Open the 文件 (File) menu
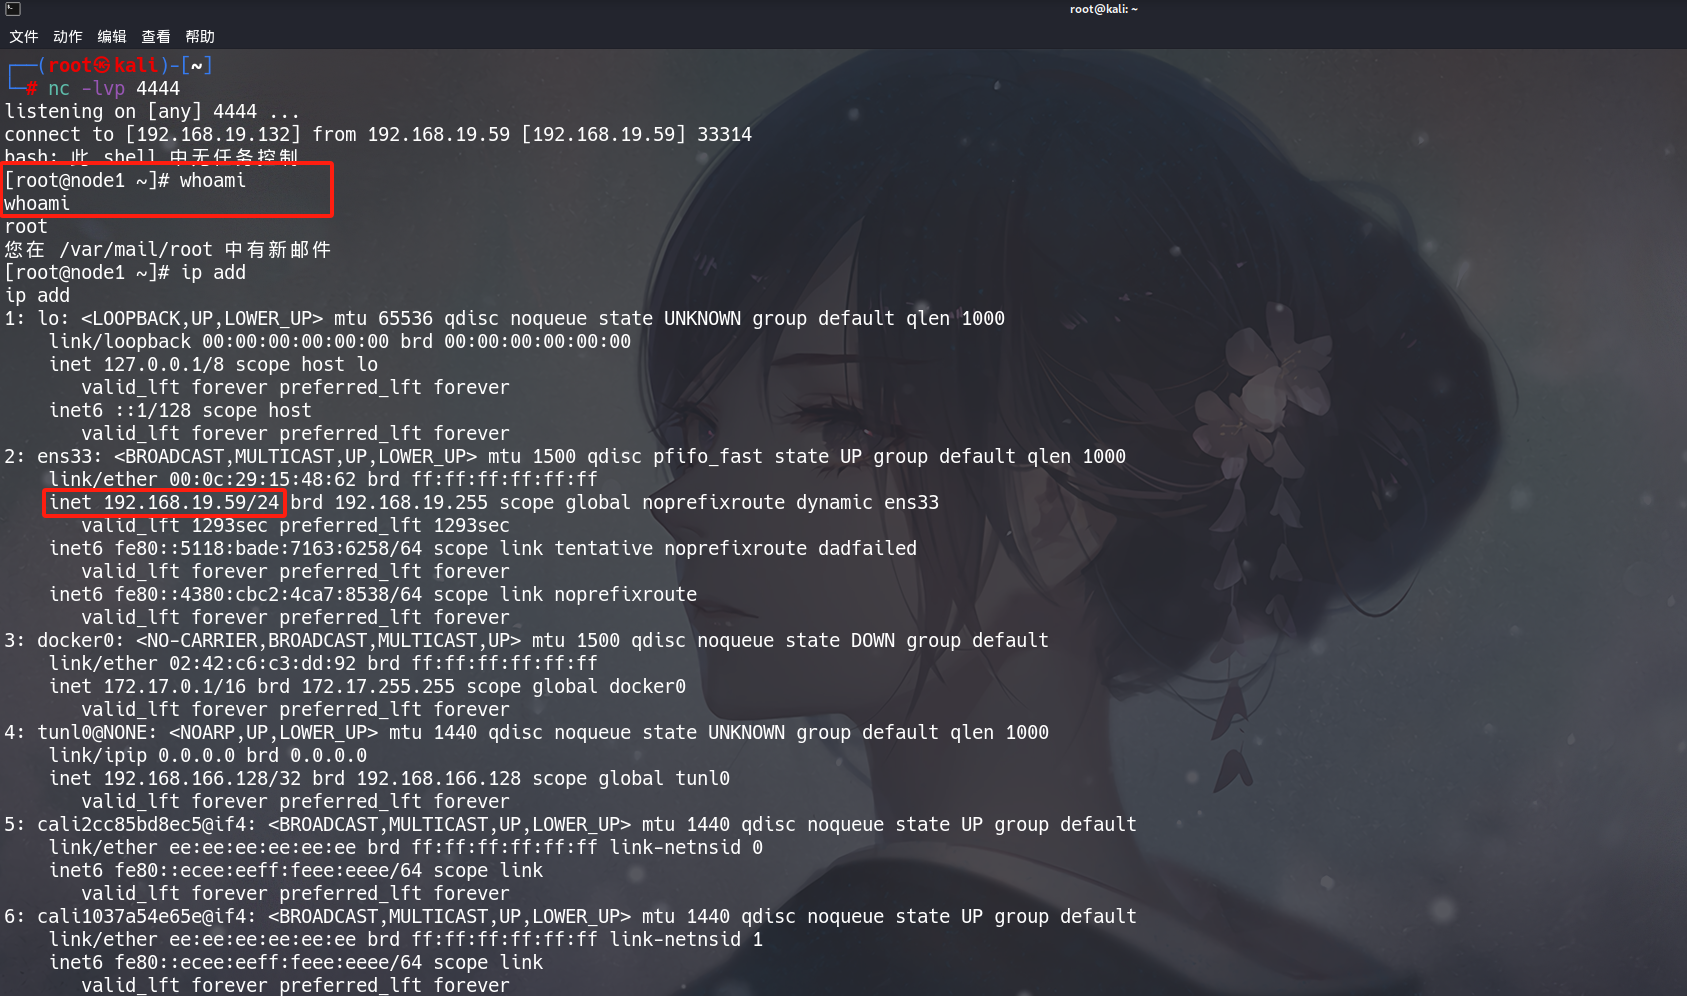Viewport: 1687px width, 996px height. 24,37
